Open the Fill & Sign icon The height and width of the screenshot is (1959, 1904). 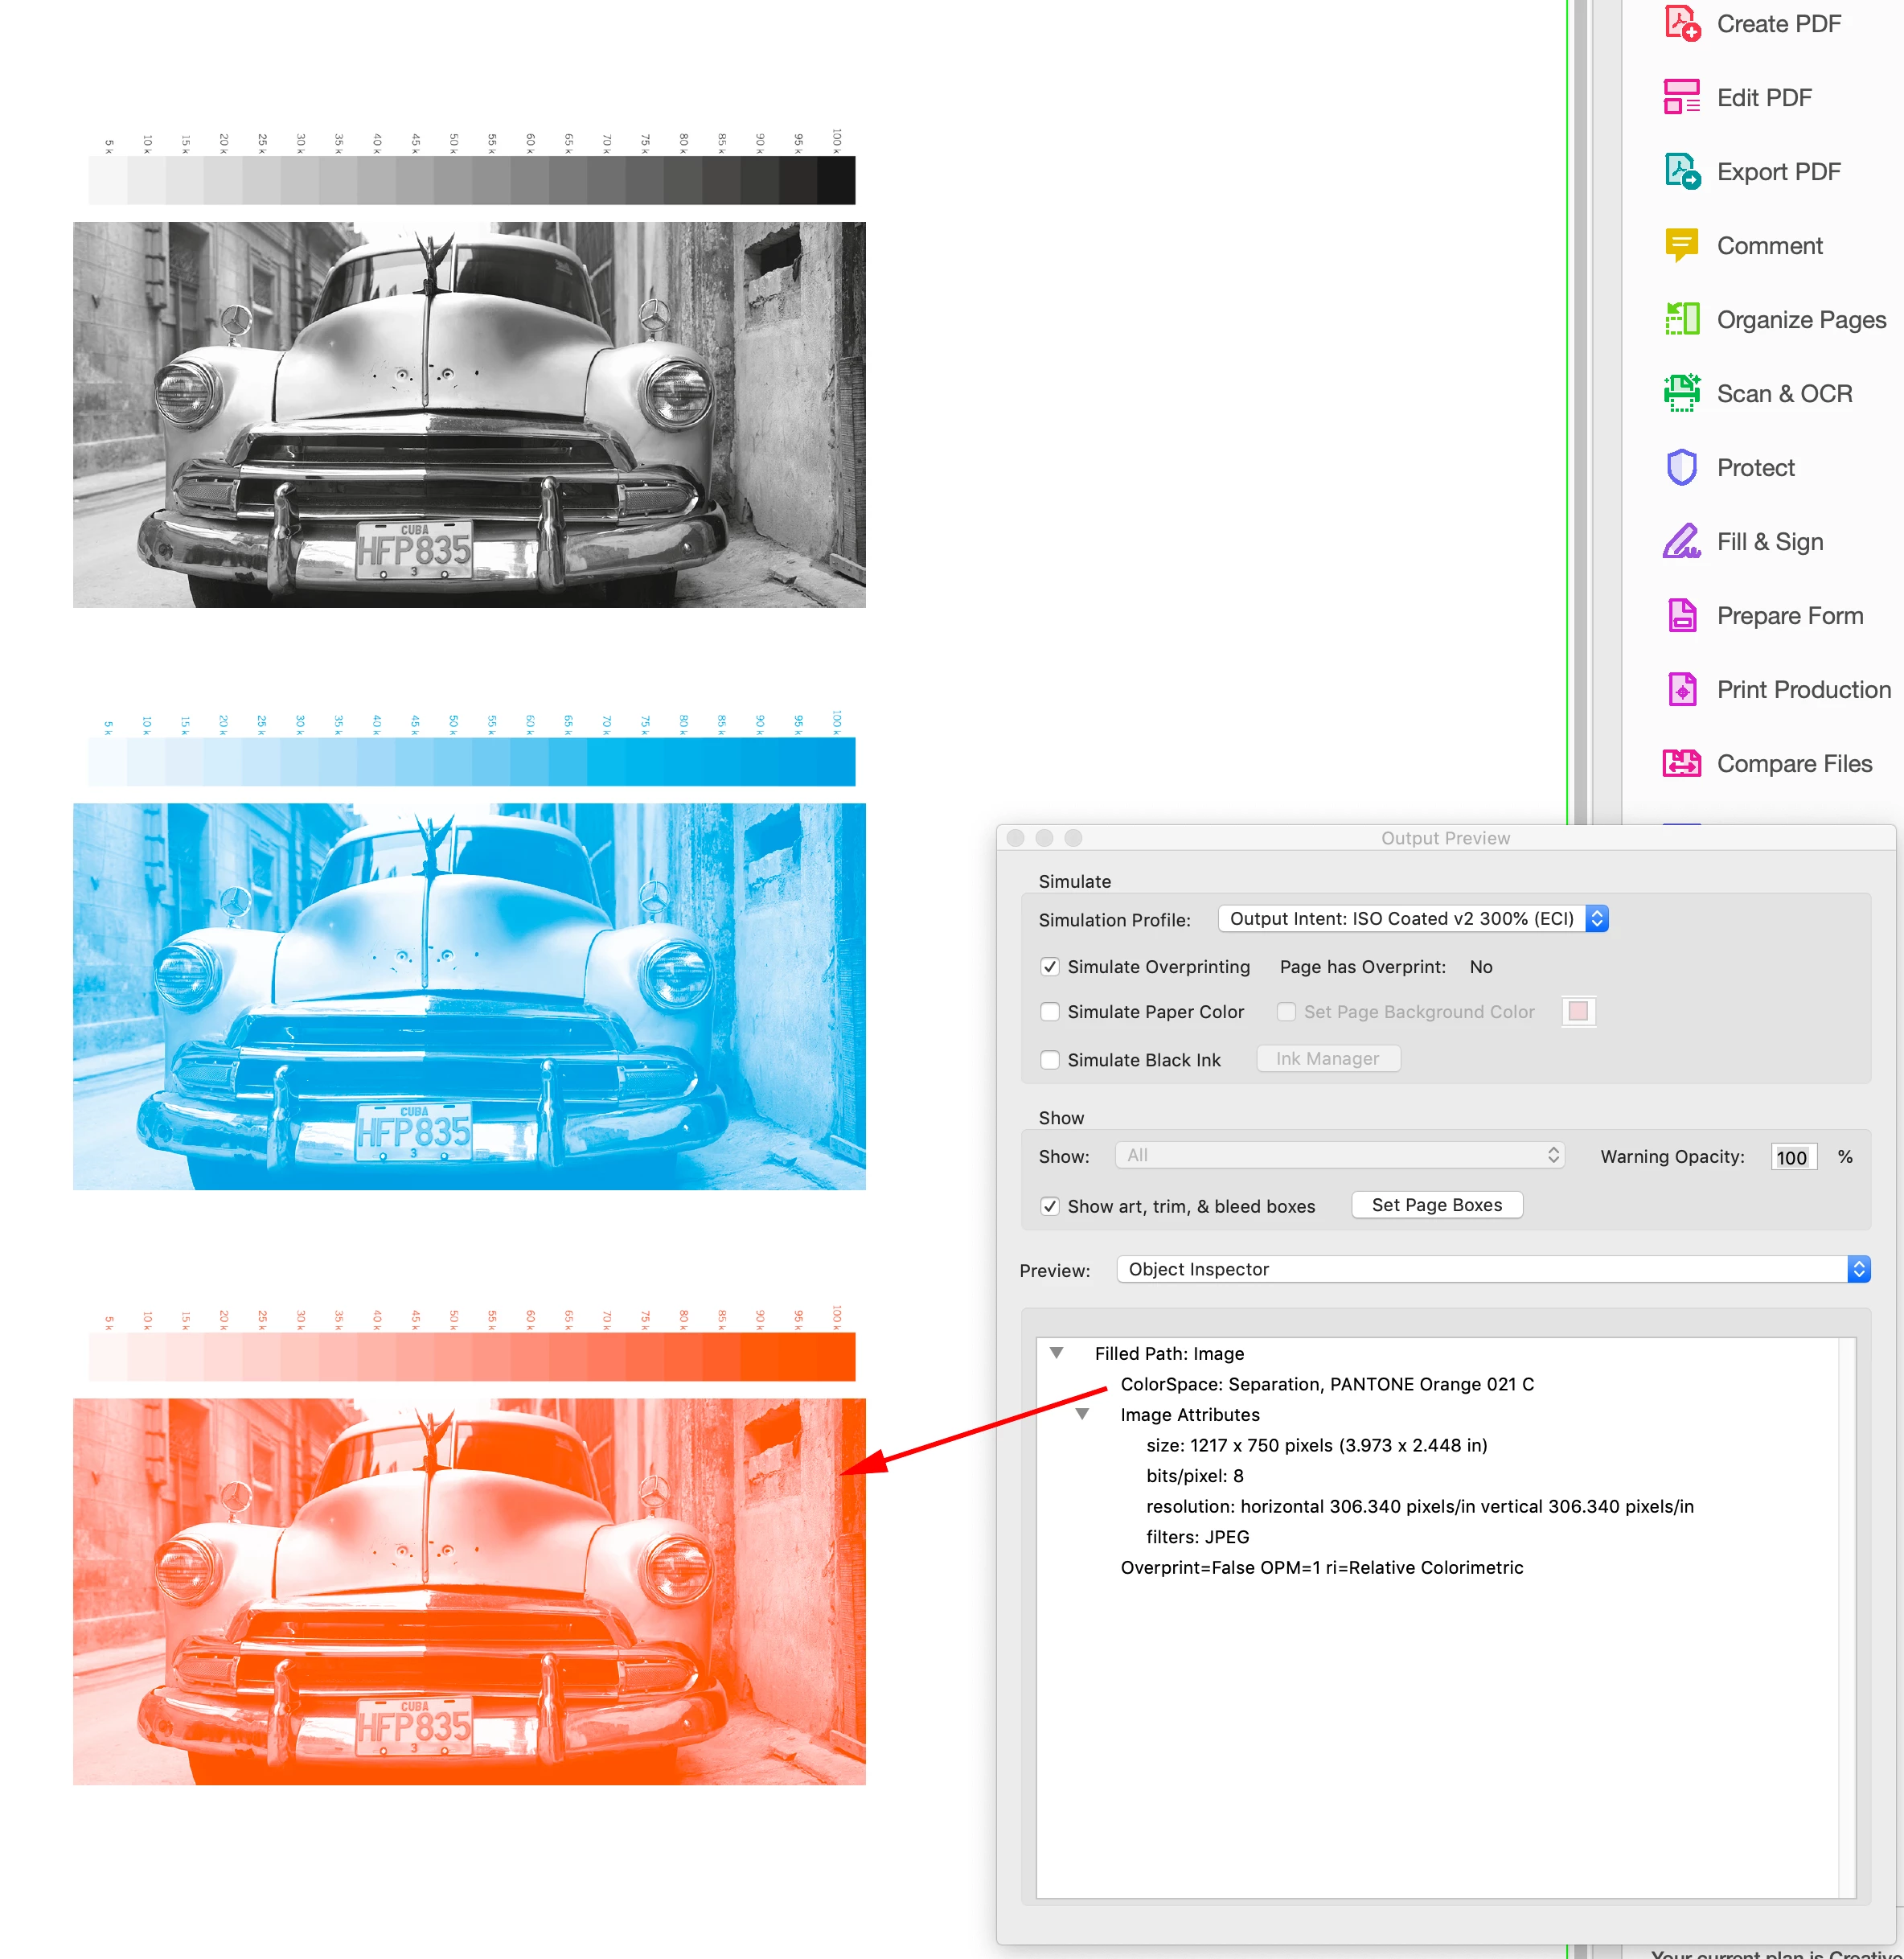click(x=1682, y=541)
